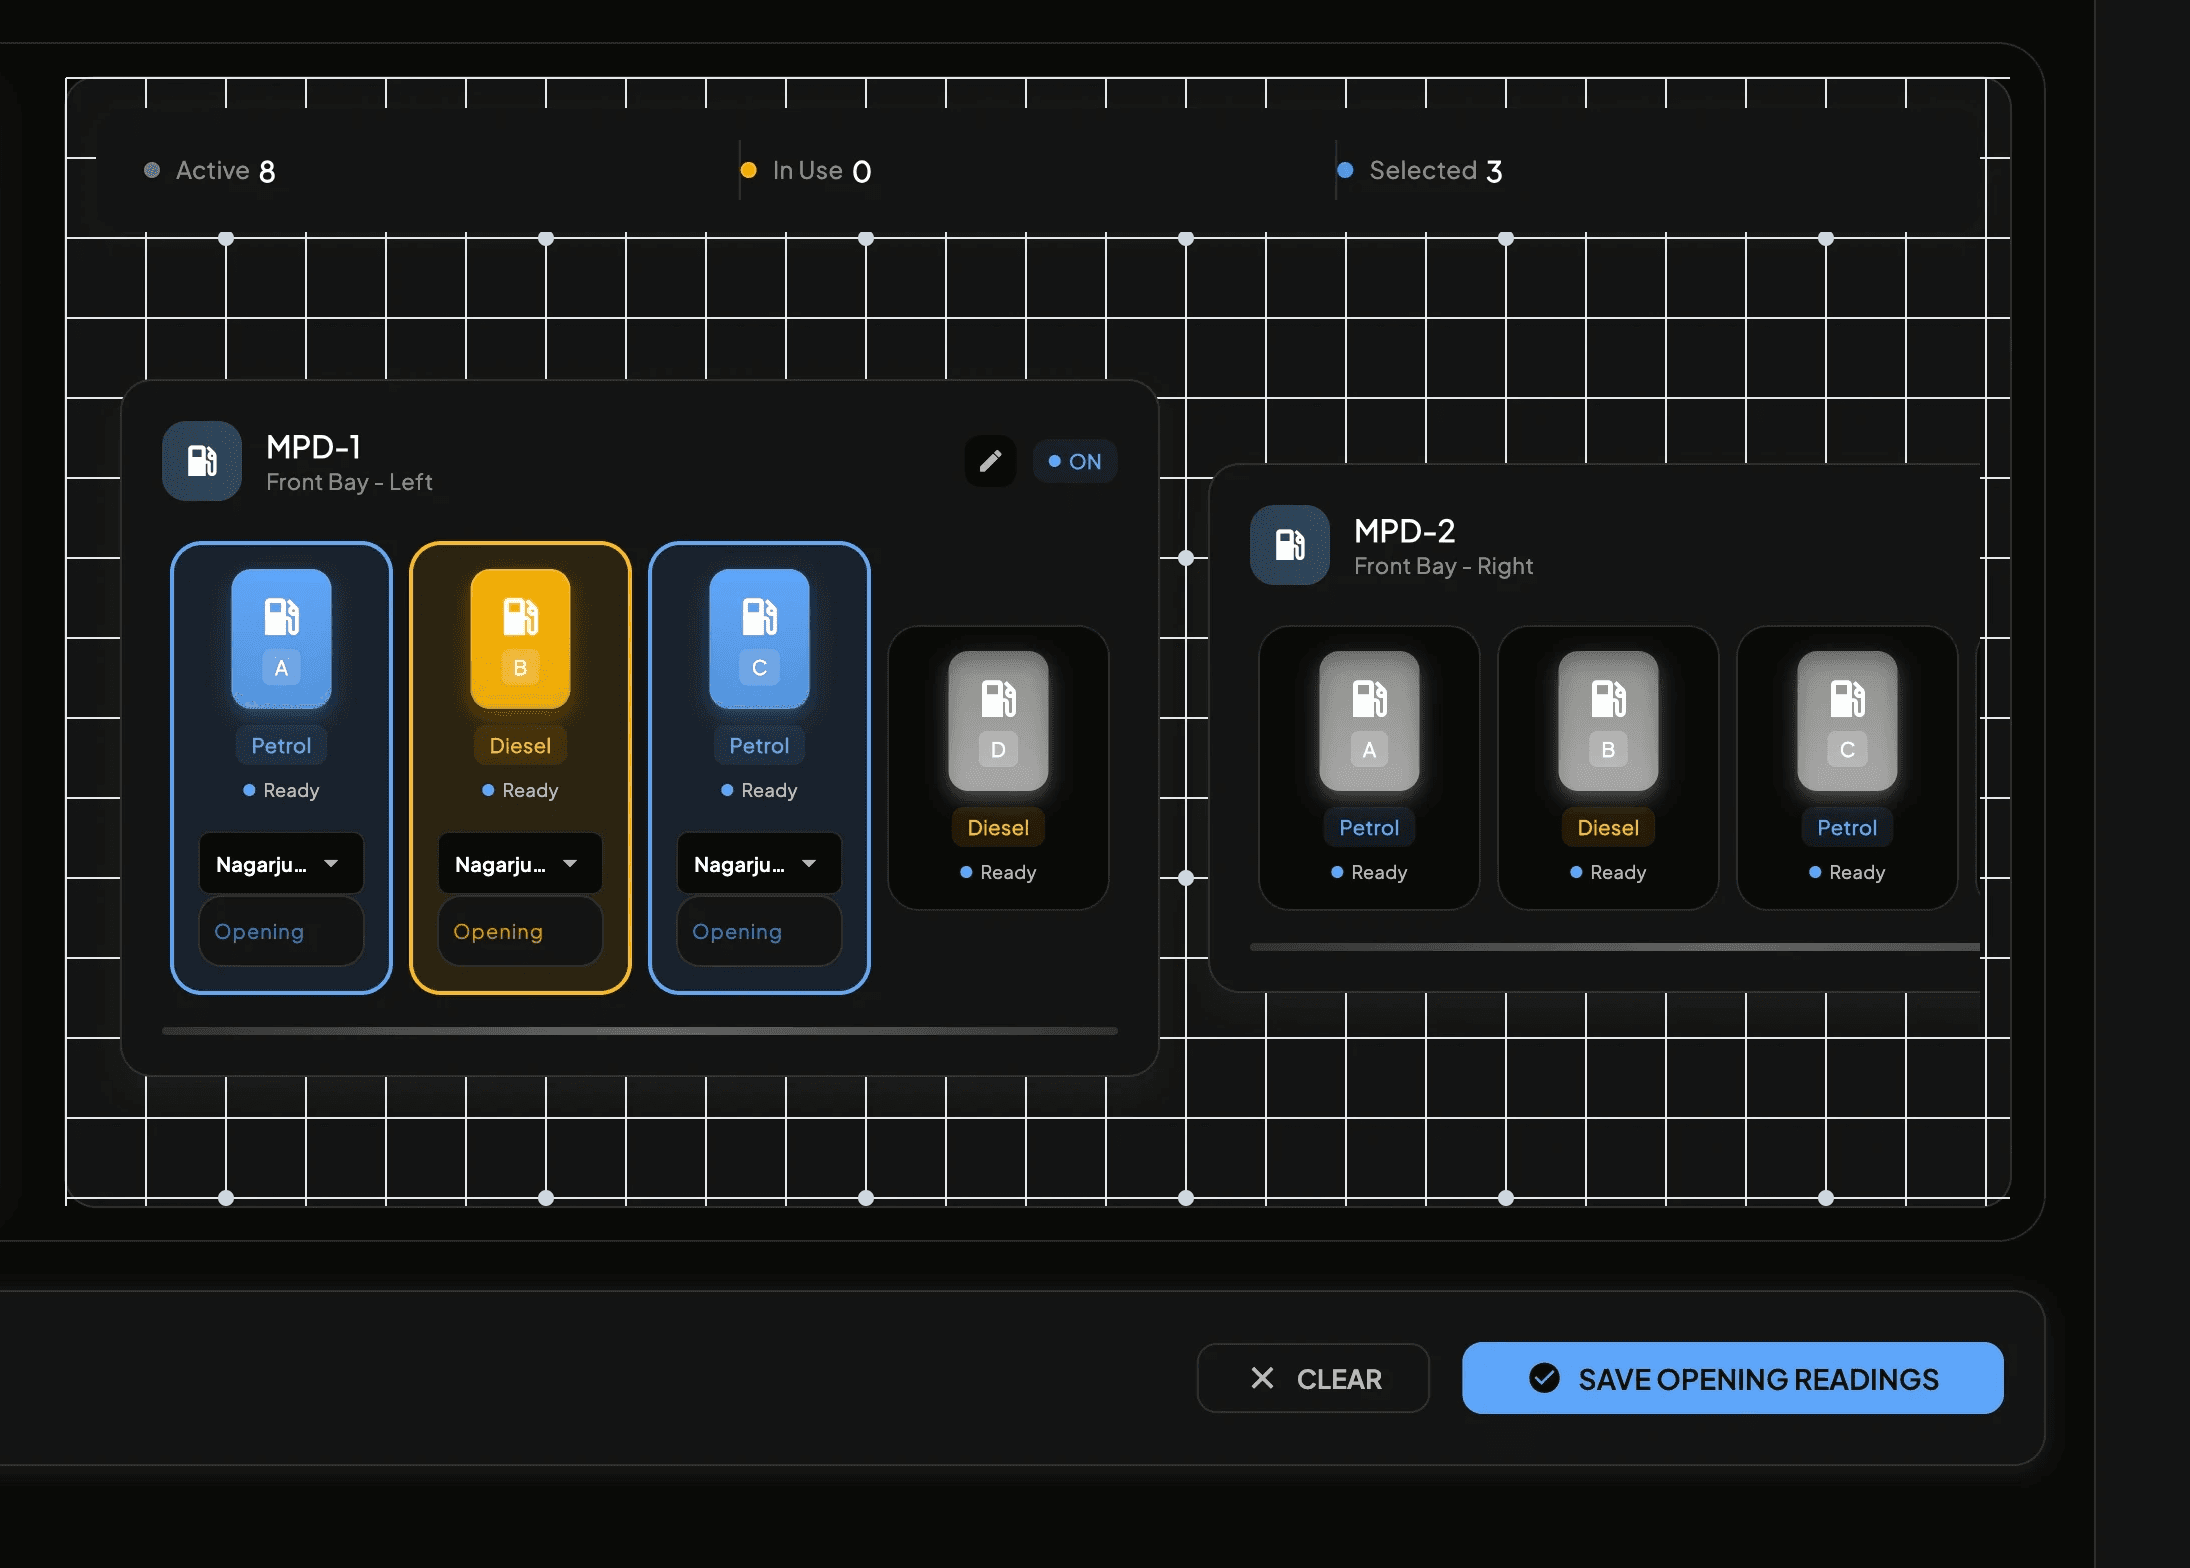Open operator dropdown for MPD-1 nozzle A
Image resolution: width=2190 pixels, height=1568 pixels.
[281, 864]
